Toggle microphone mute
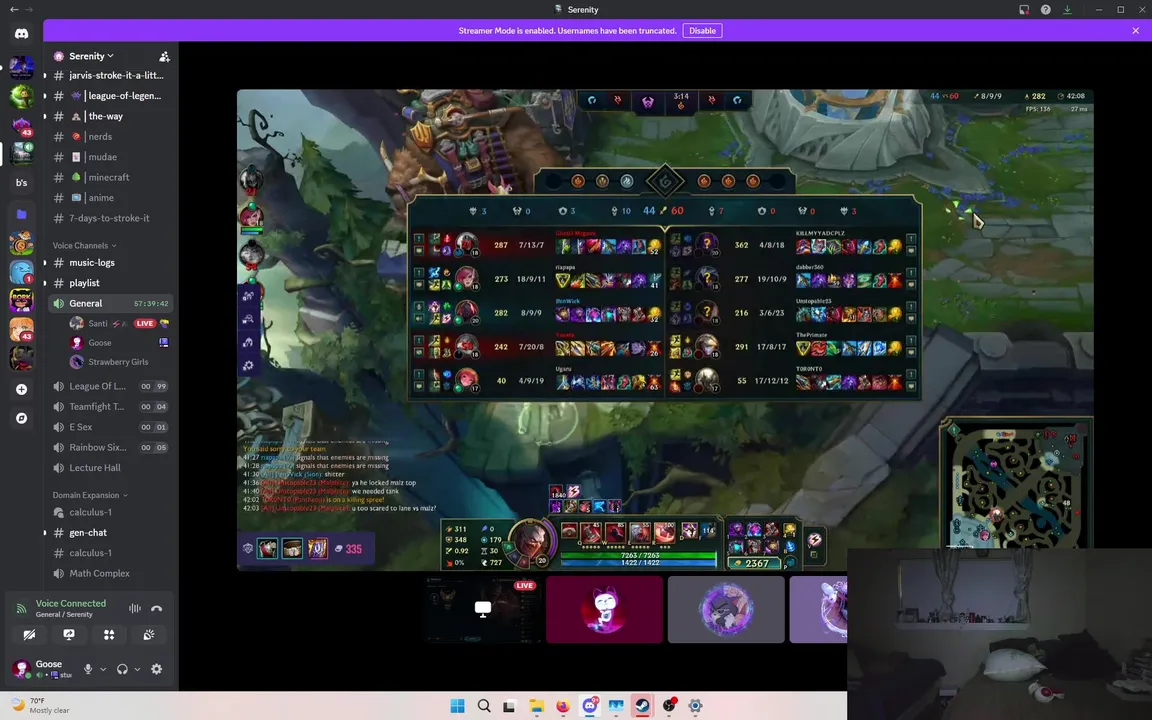 [88, 669]
